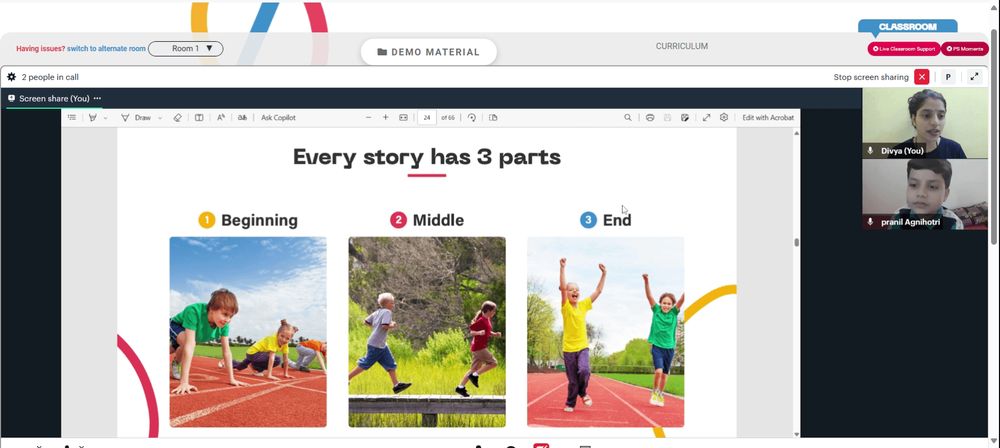Click the Beginning photo of kids starting

point(248,332)
